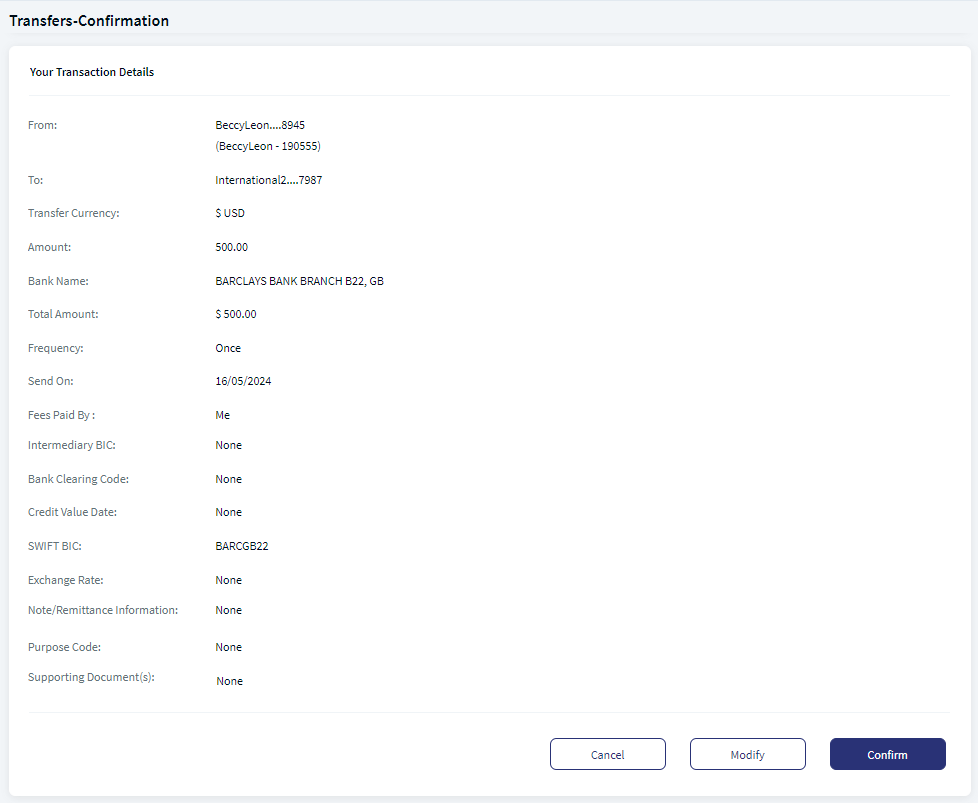Click the Modify button
The height and width of the screenshot is (803, 978).
coord(747,754)
